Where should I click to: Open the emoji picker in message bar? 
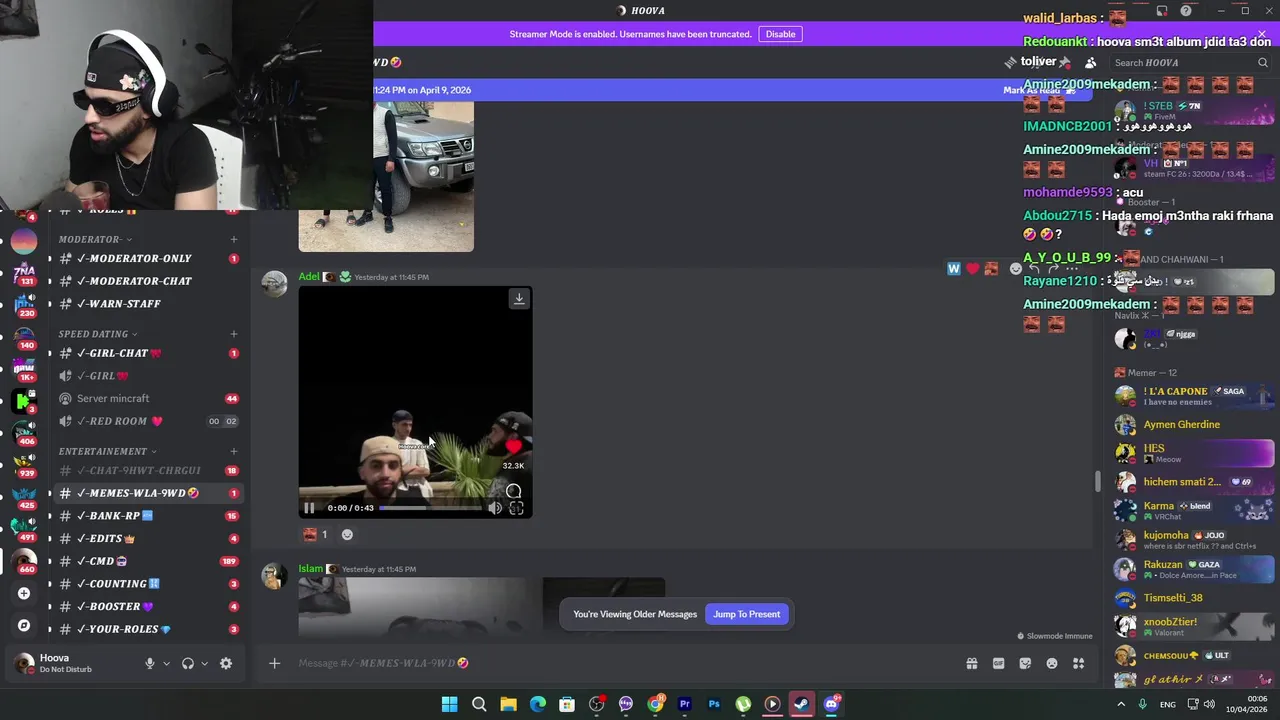click(1052, 663)
